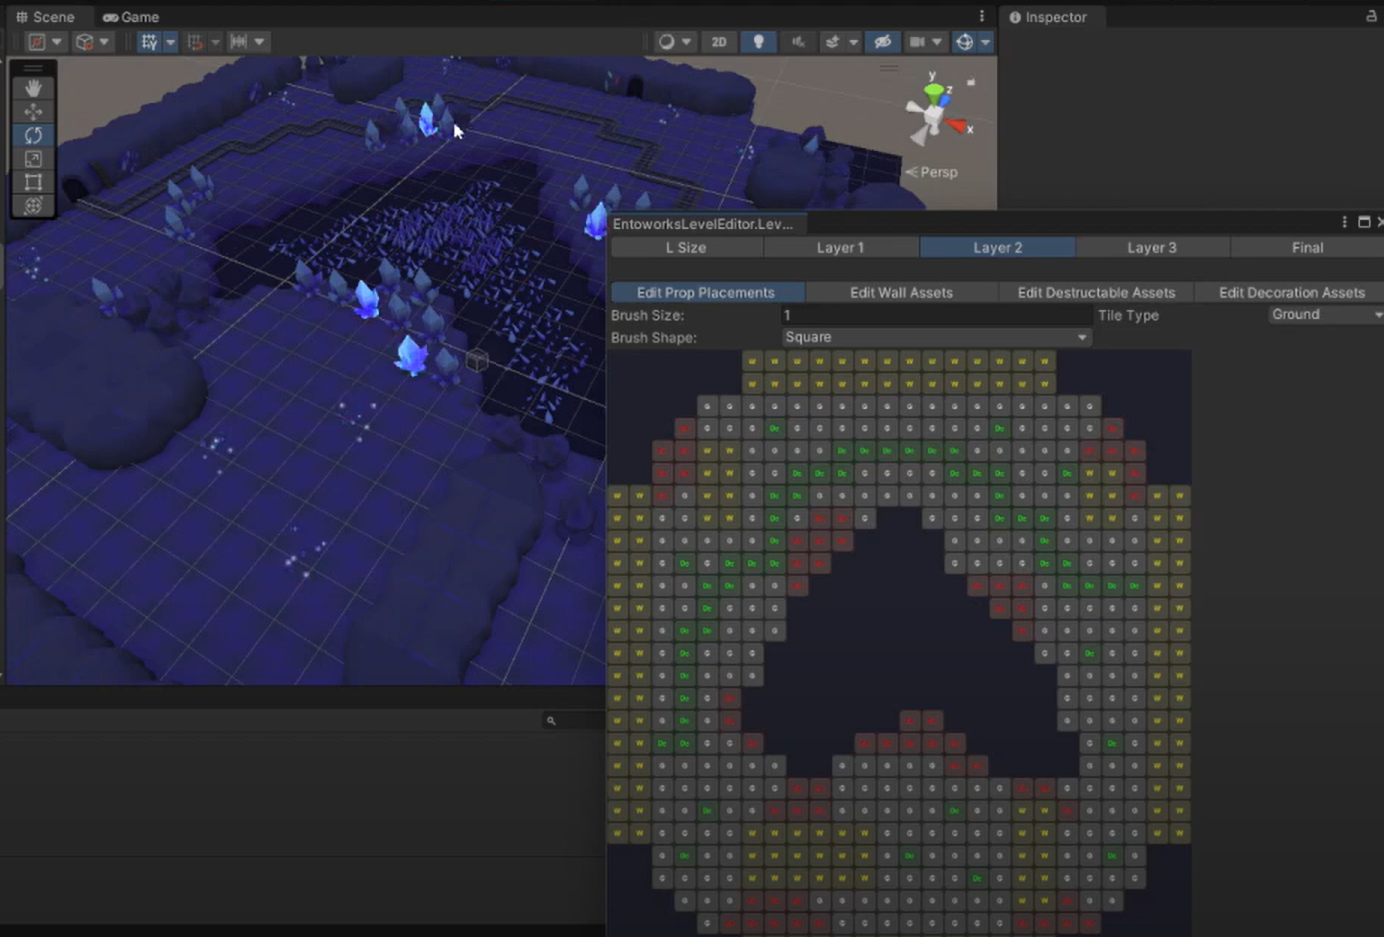Screen dimensions: 1384x937
Task: Select the Move tool
Action: tap(33, 112)
